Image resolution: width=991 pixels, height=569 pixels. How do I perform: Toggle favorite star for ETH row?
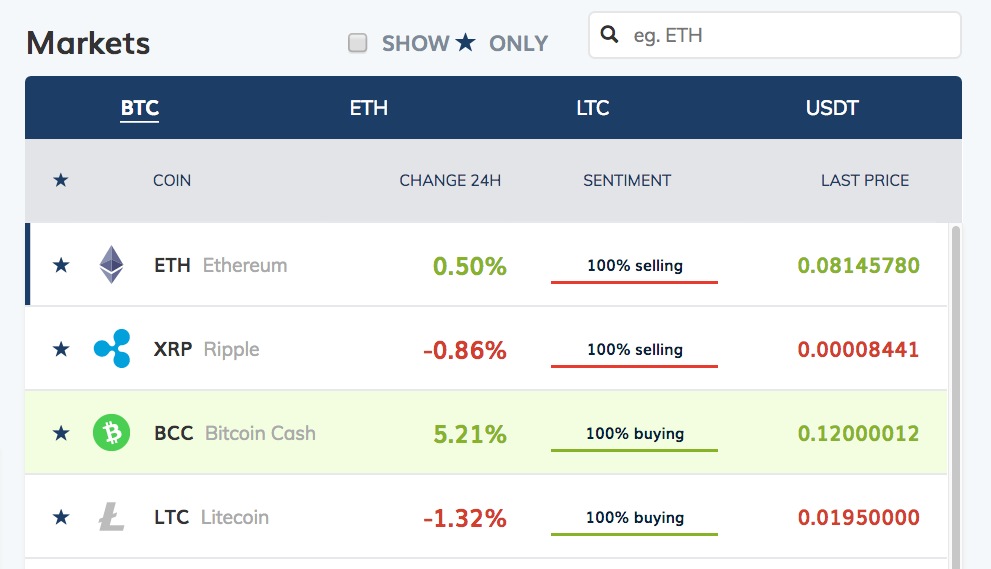[x=61, y=265]
